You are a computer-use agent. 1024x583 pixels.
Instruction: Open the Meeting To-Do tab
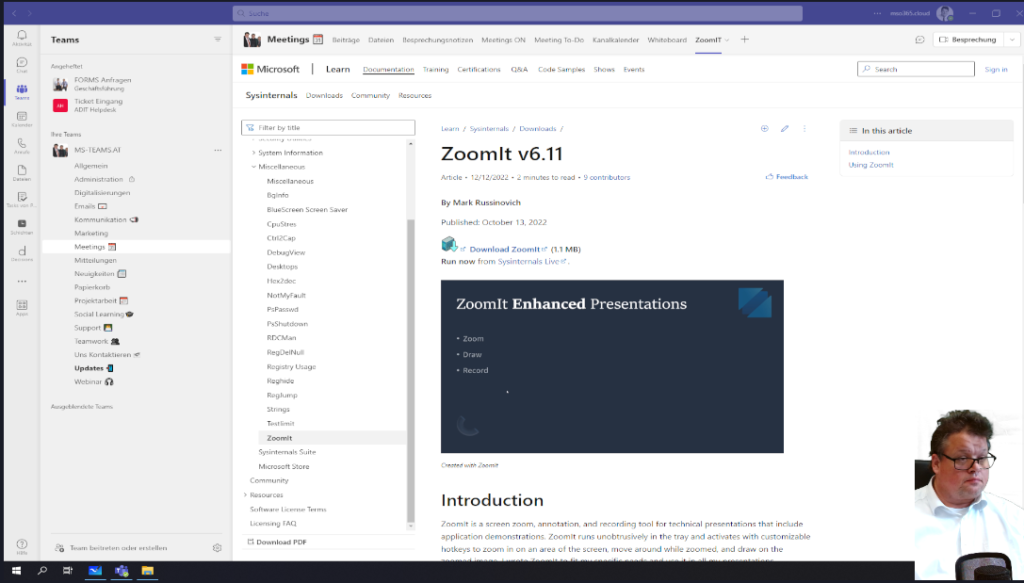point(559,40)
